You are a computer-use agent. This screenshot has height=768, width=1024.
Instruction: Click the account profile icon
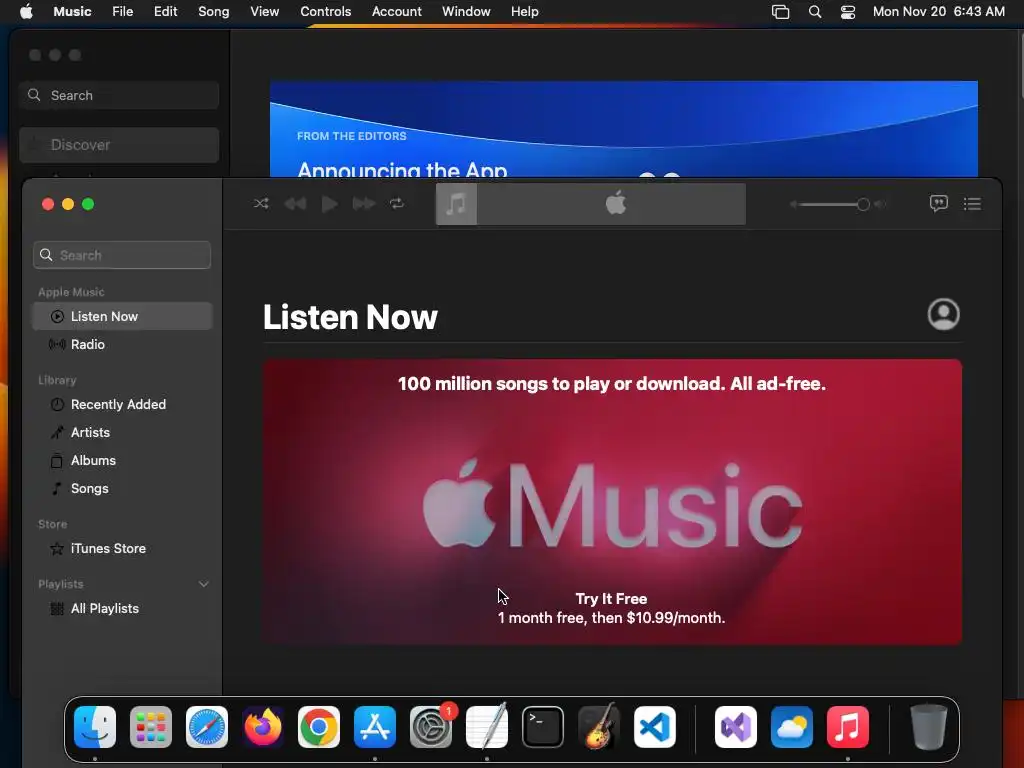tap(944, 315)
